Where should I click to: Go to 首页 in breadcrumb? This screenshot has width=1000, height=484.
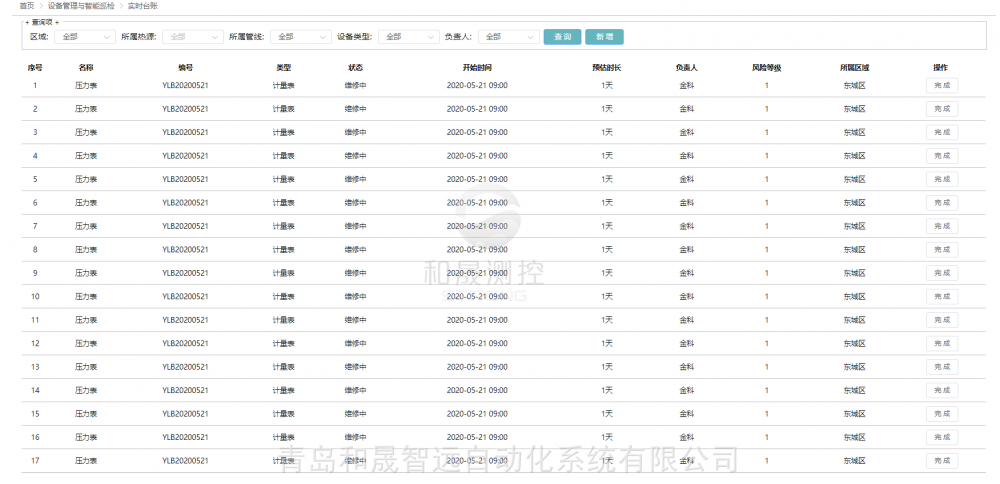(27, 6)
